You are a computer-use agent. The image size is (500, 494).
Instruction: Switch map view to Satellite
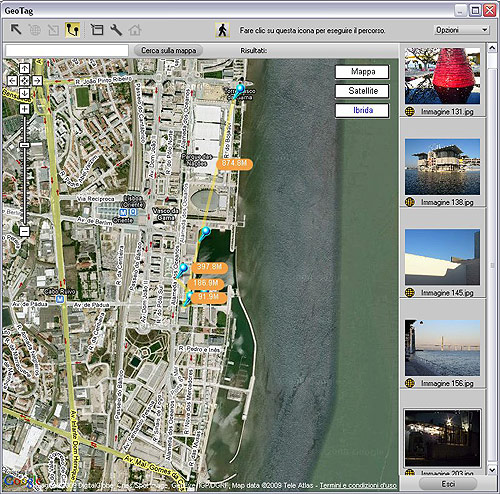pos(362,91)
